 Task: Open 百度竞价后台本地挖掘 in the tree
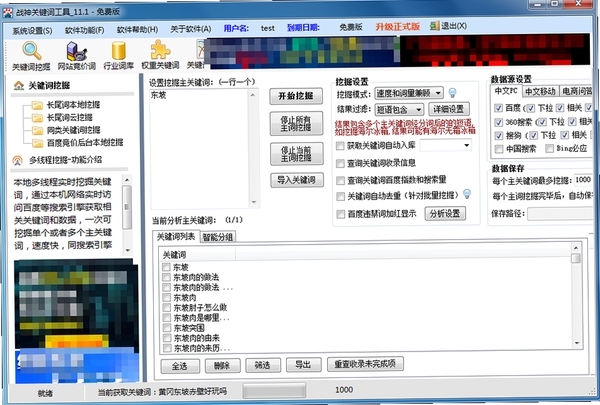(x=85, y=142)
